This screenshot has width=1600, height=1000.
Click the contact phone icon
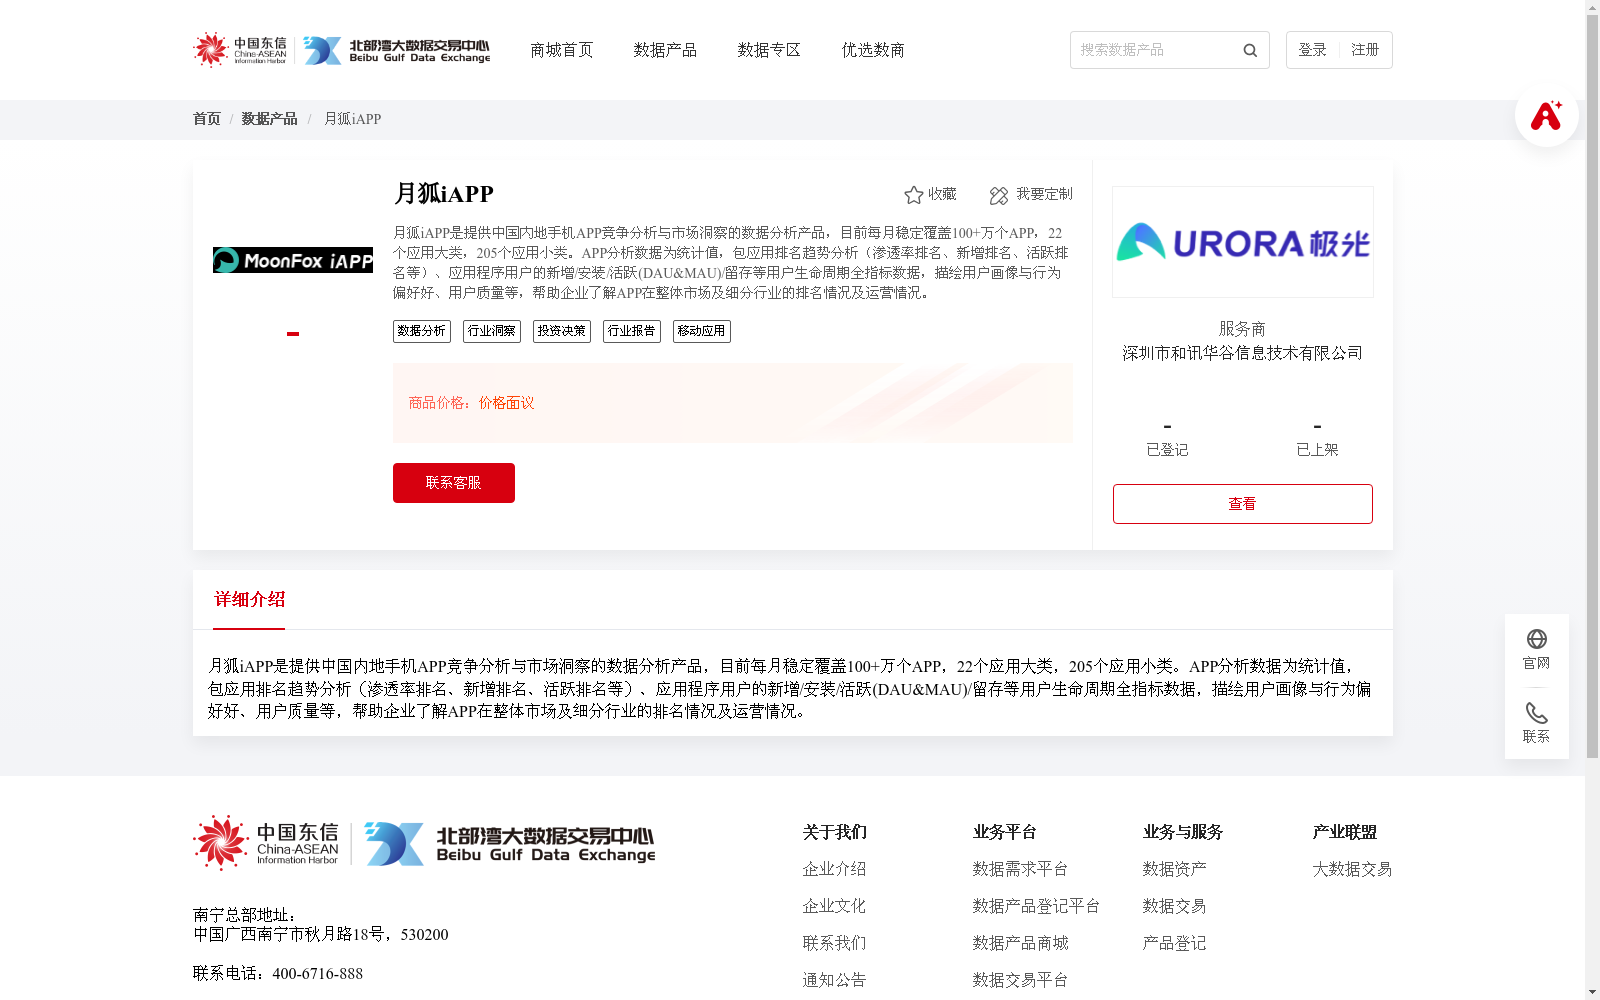[1537, 713]
